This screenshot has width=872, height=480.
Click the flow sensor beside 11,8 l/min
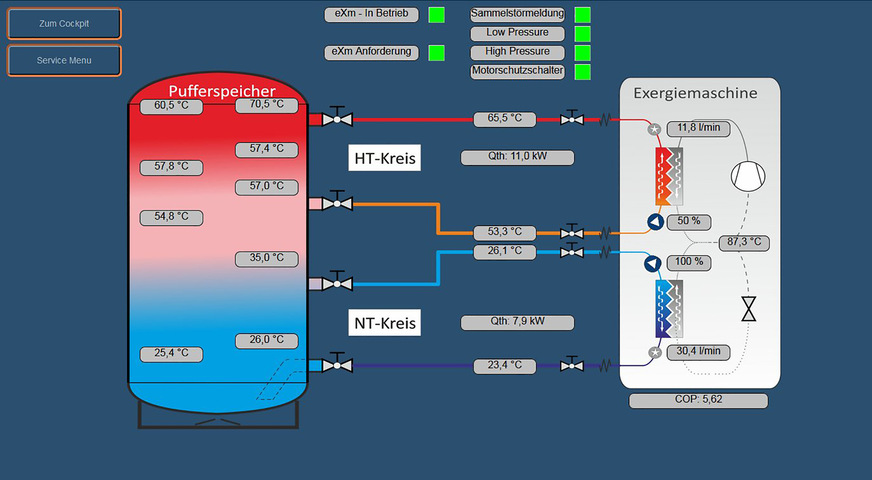[655, 129]
